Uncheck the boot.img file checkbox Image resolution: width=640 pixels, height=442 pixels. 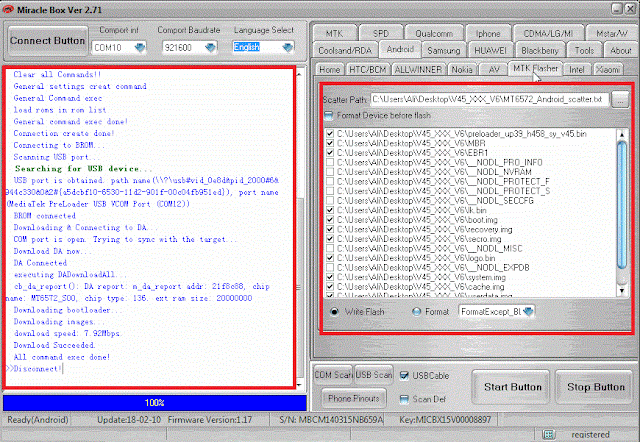(x=330, y=220)
